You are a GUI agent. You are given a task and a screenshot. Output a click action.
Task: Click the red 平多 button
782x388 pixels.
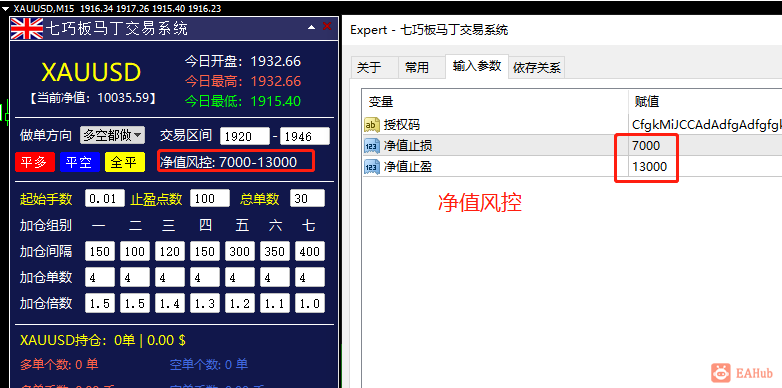[x=34, y=163]
